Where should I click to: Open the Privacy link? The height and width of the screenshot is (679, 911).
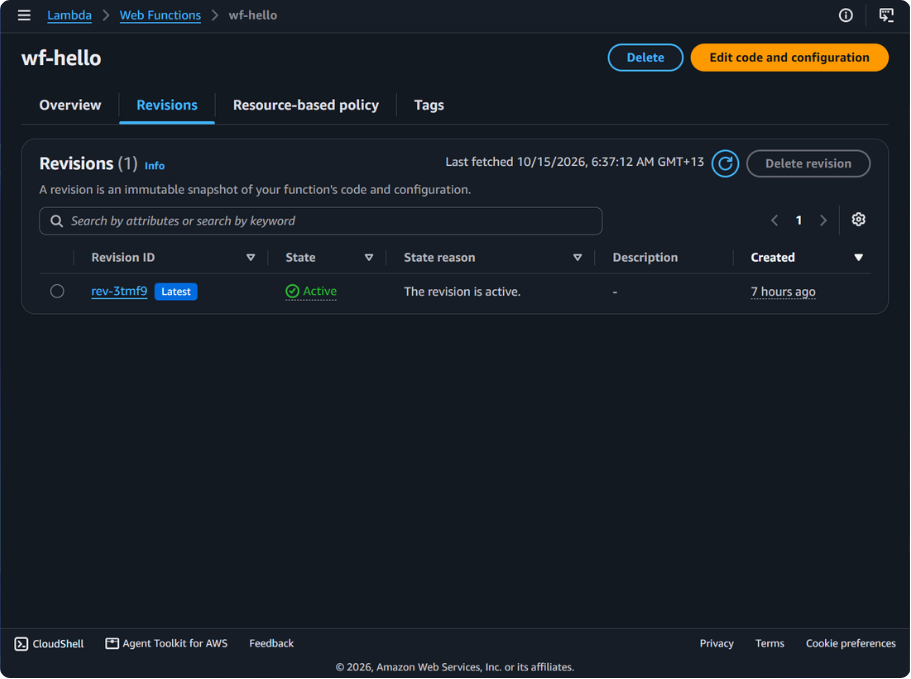tap(716, 643)
